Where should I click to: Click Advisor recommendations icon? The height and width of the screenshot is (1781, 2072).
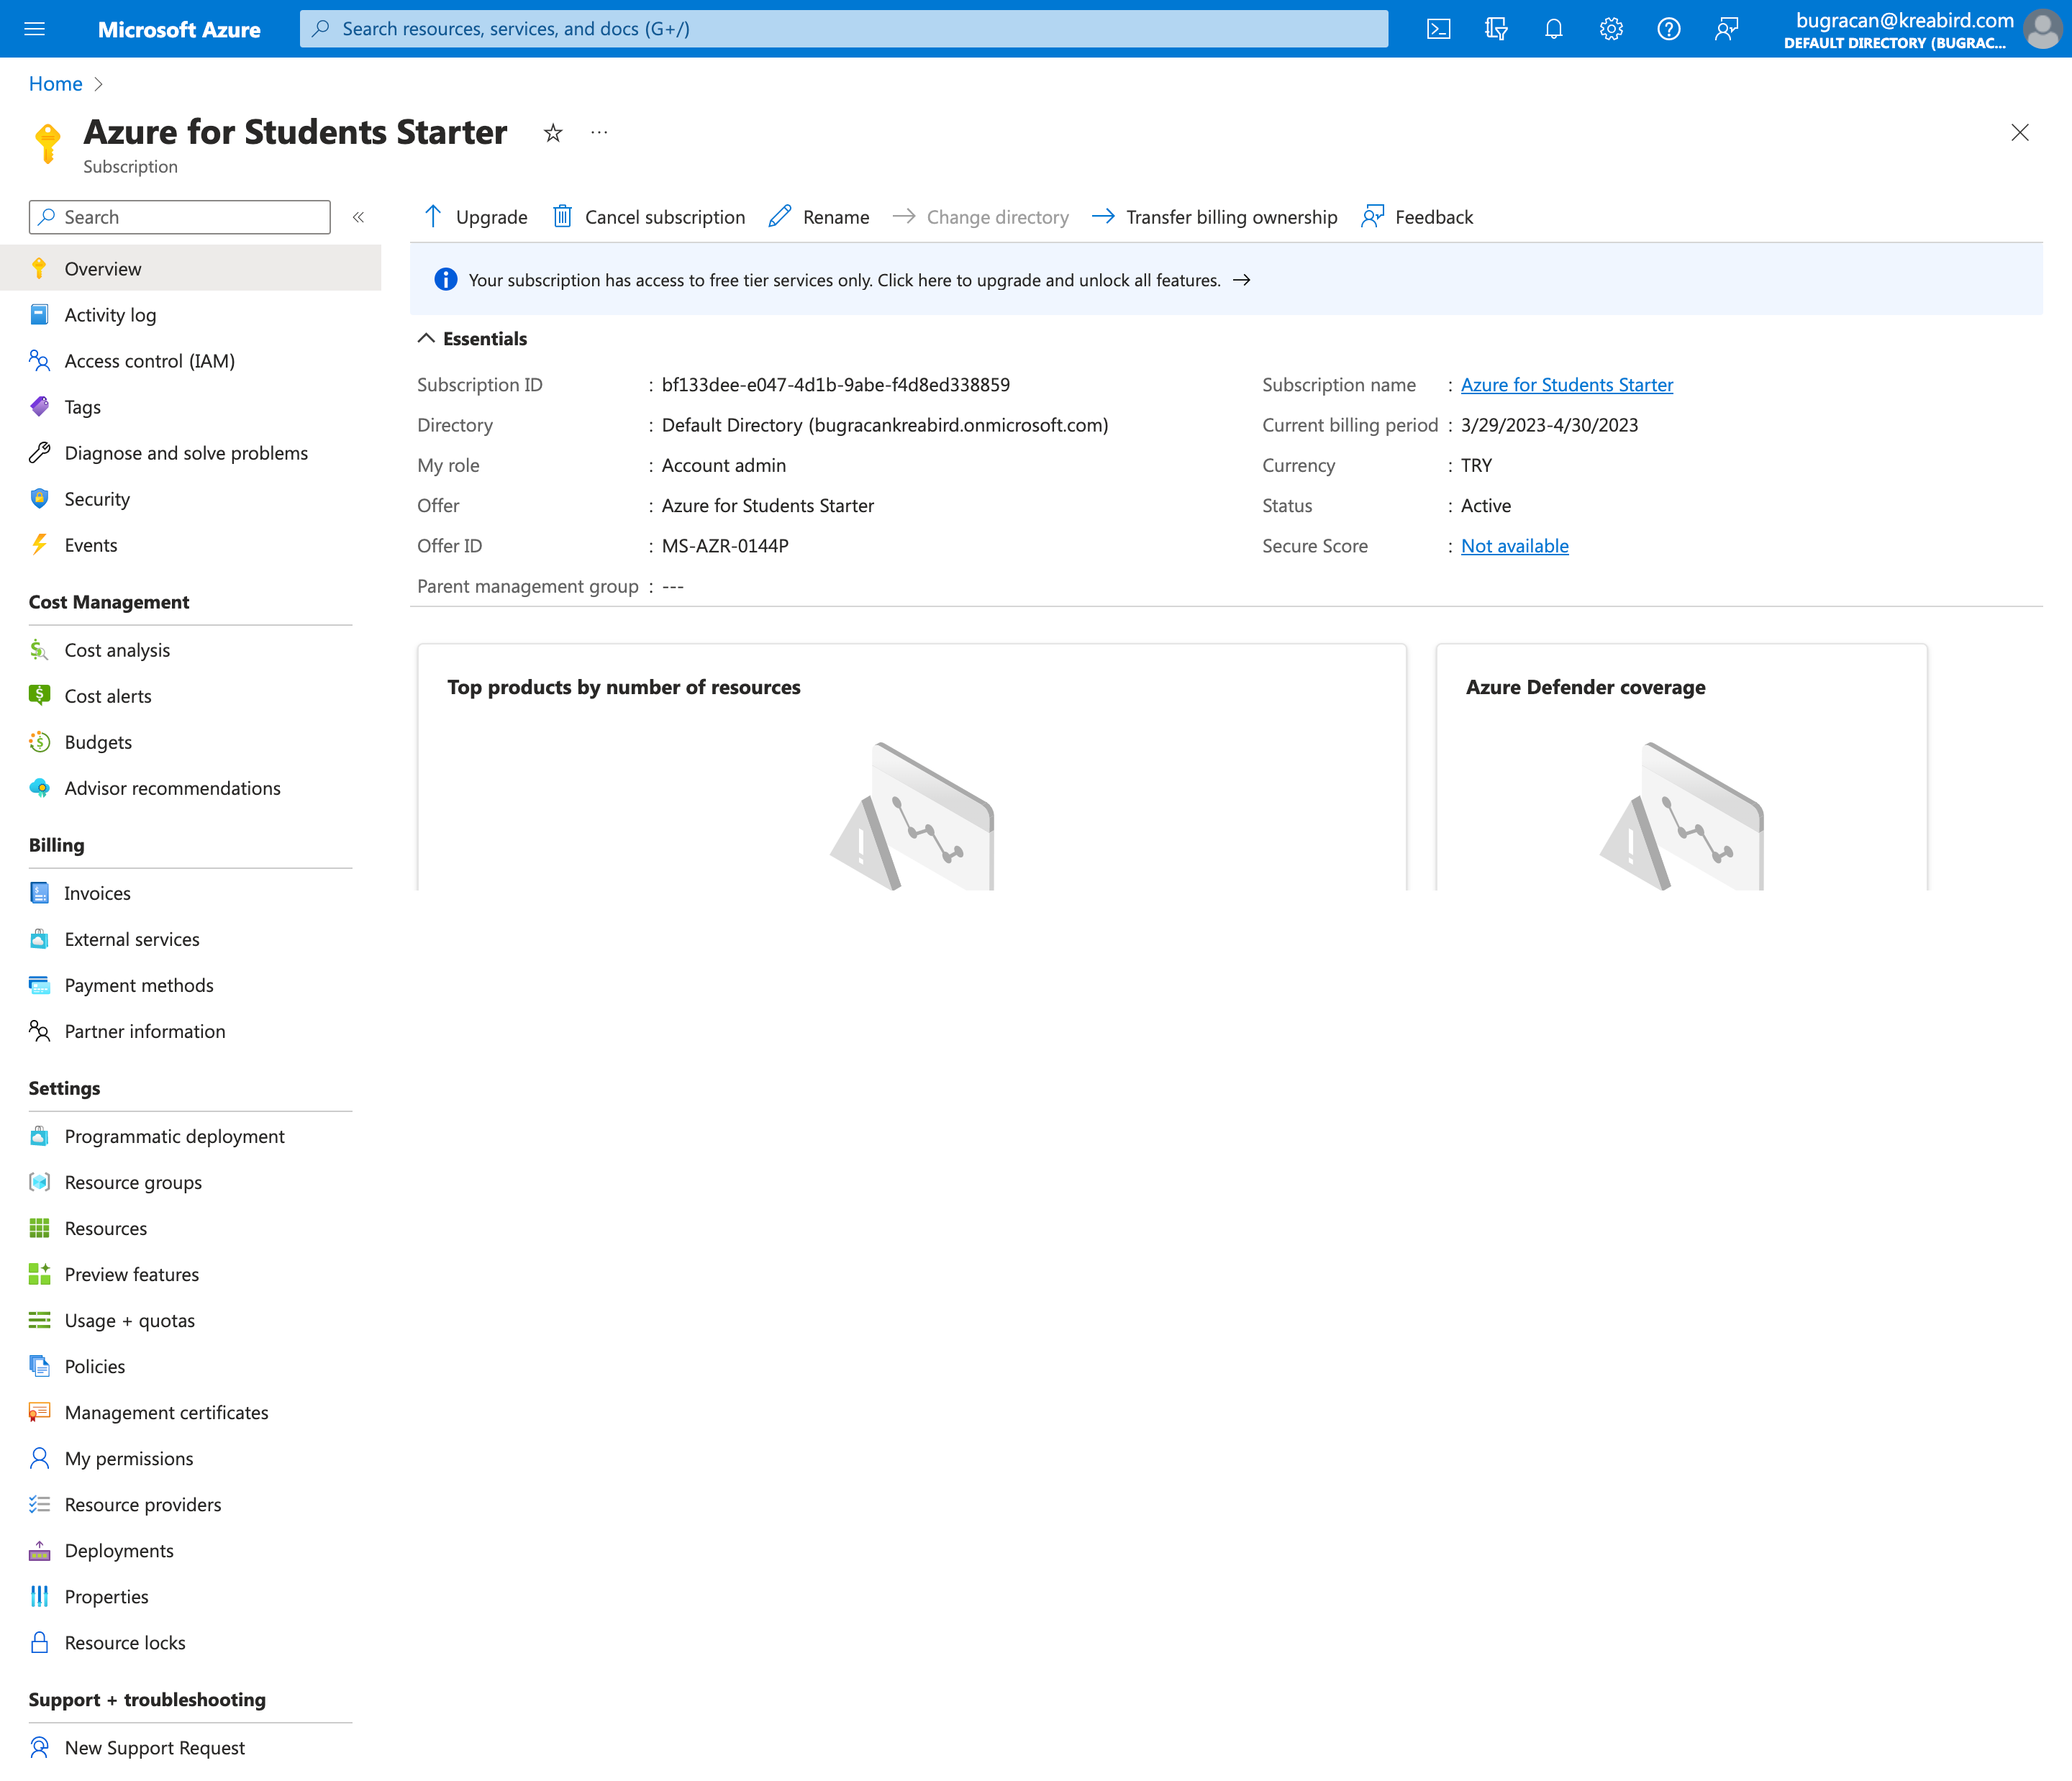pos(39,788)
